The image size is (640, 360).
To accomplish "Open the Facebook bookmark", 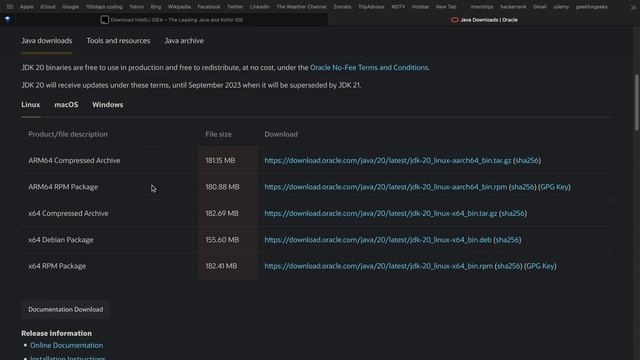I will (x=209, y=7).
